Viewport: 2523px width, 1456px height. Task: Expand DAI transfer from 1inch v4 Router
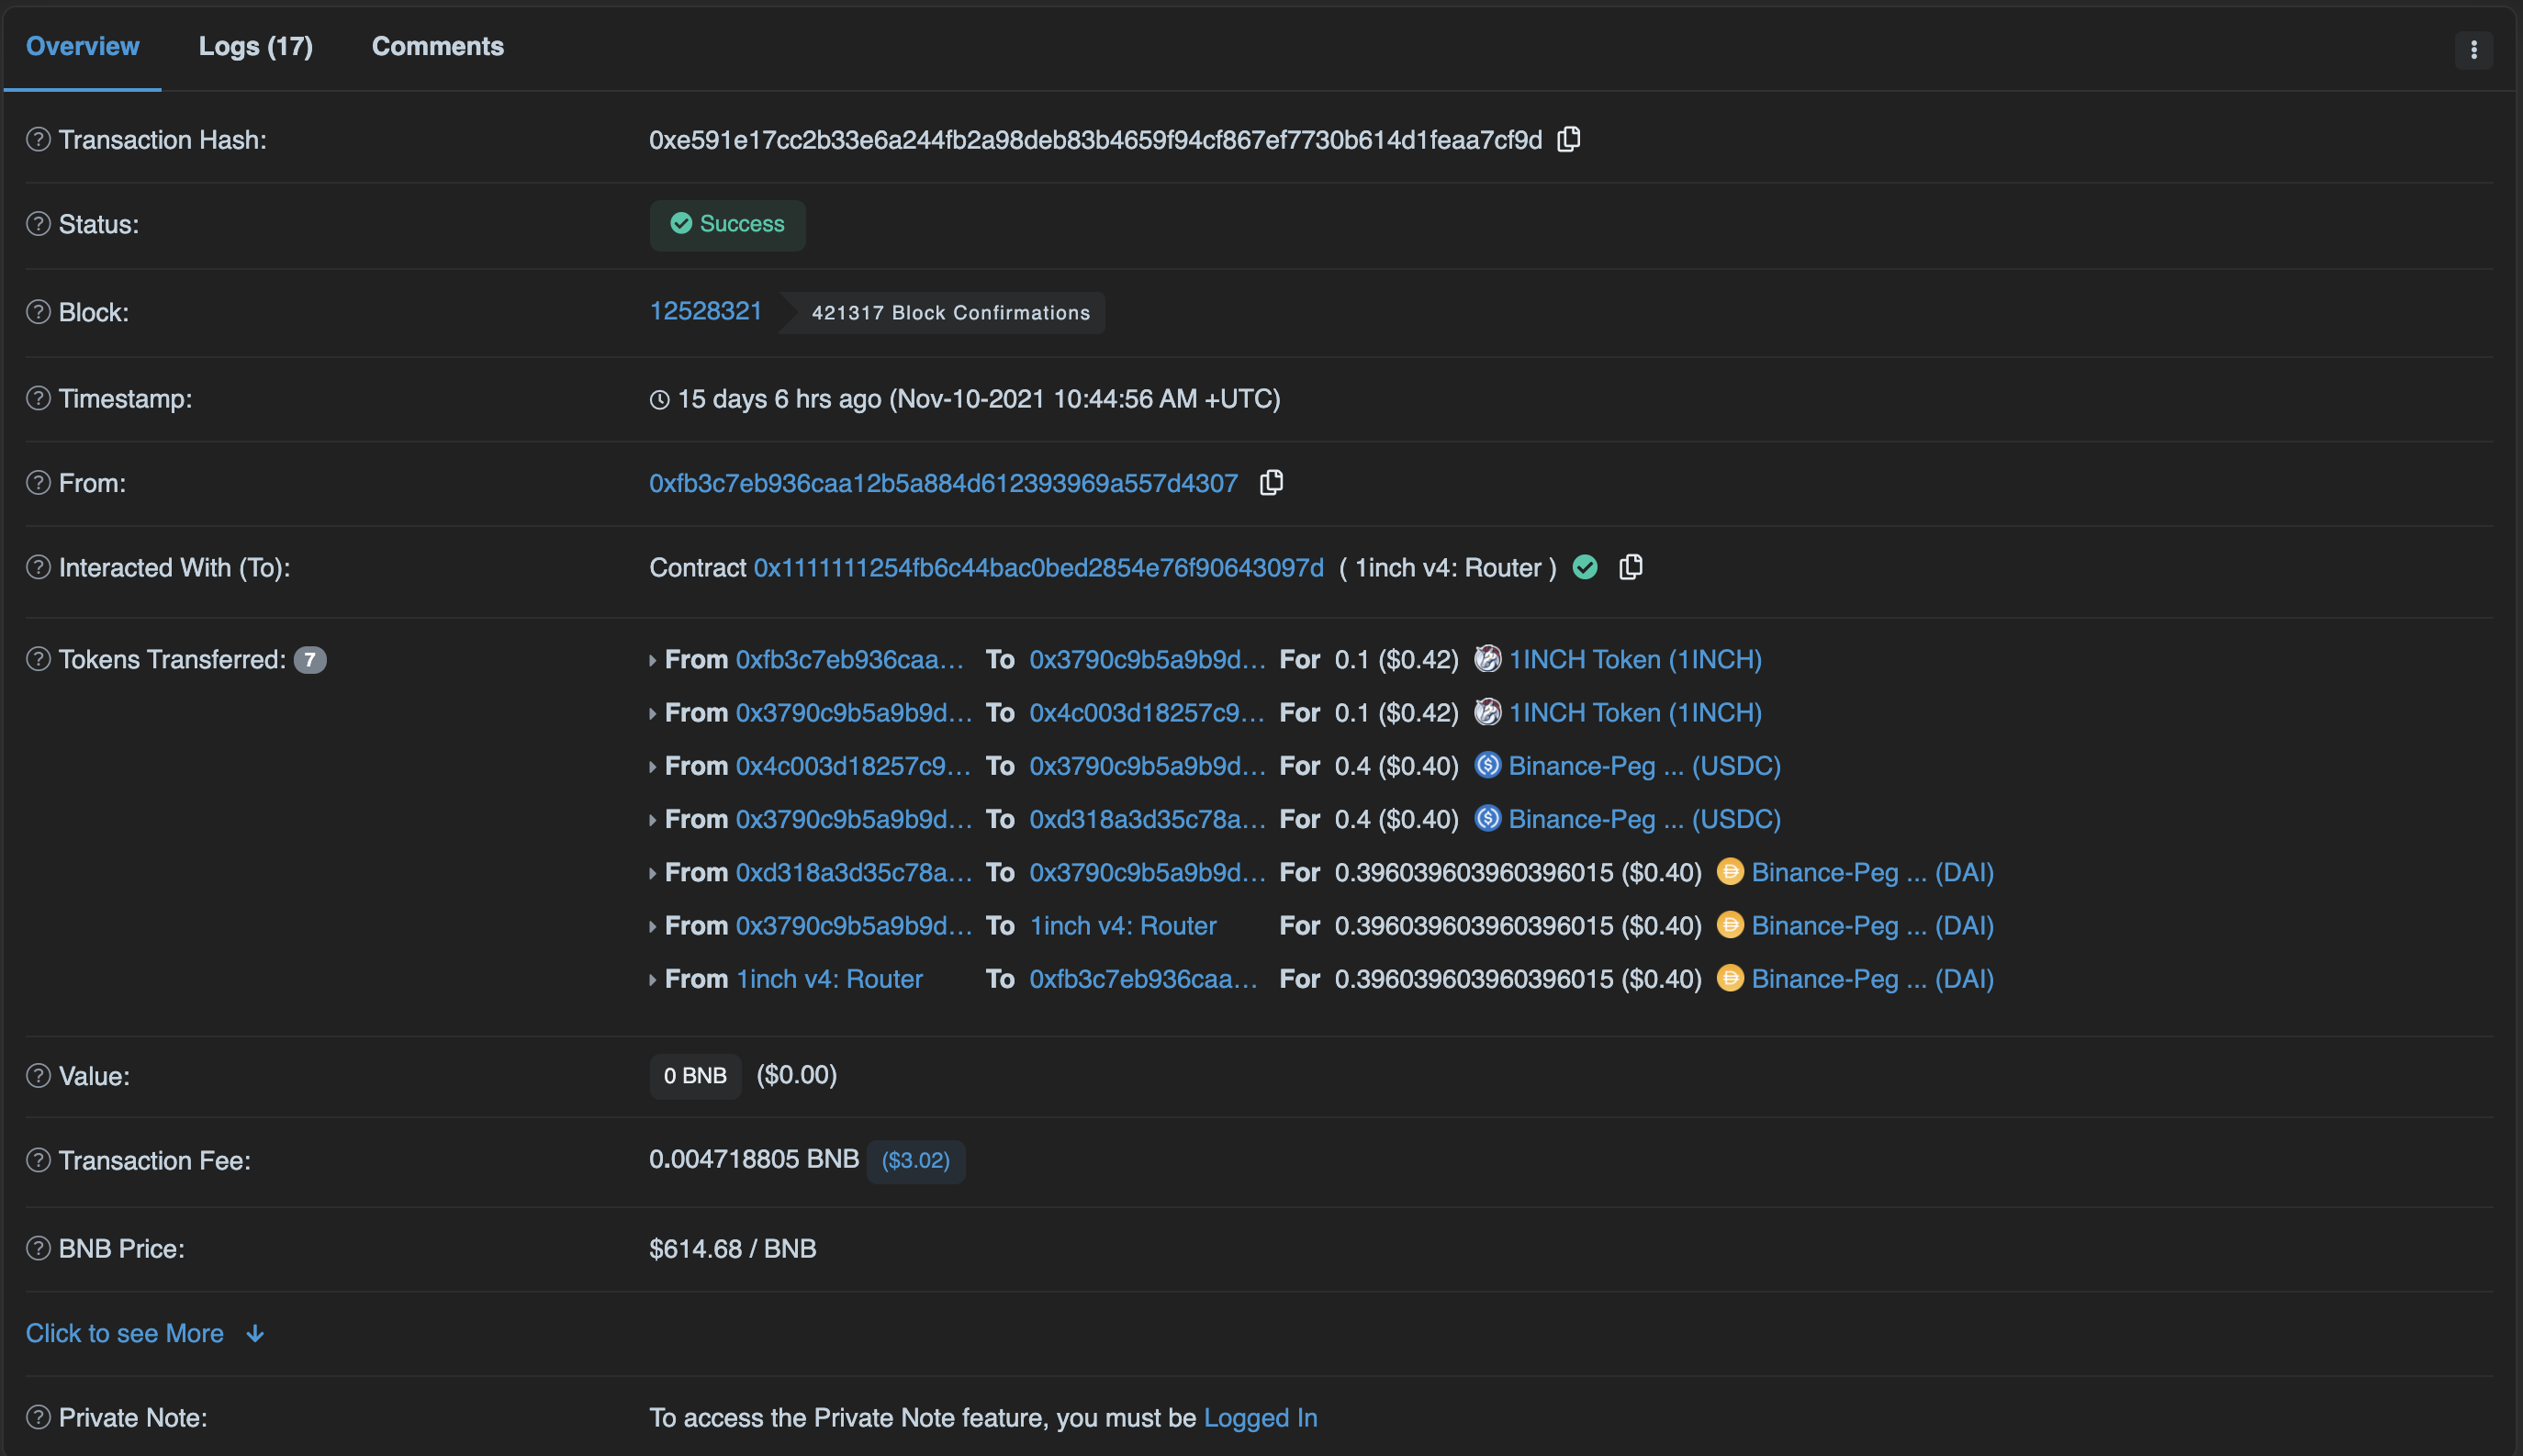pyautogui.click(x=652, y=979)
